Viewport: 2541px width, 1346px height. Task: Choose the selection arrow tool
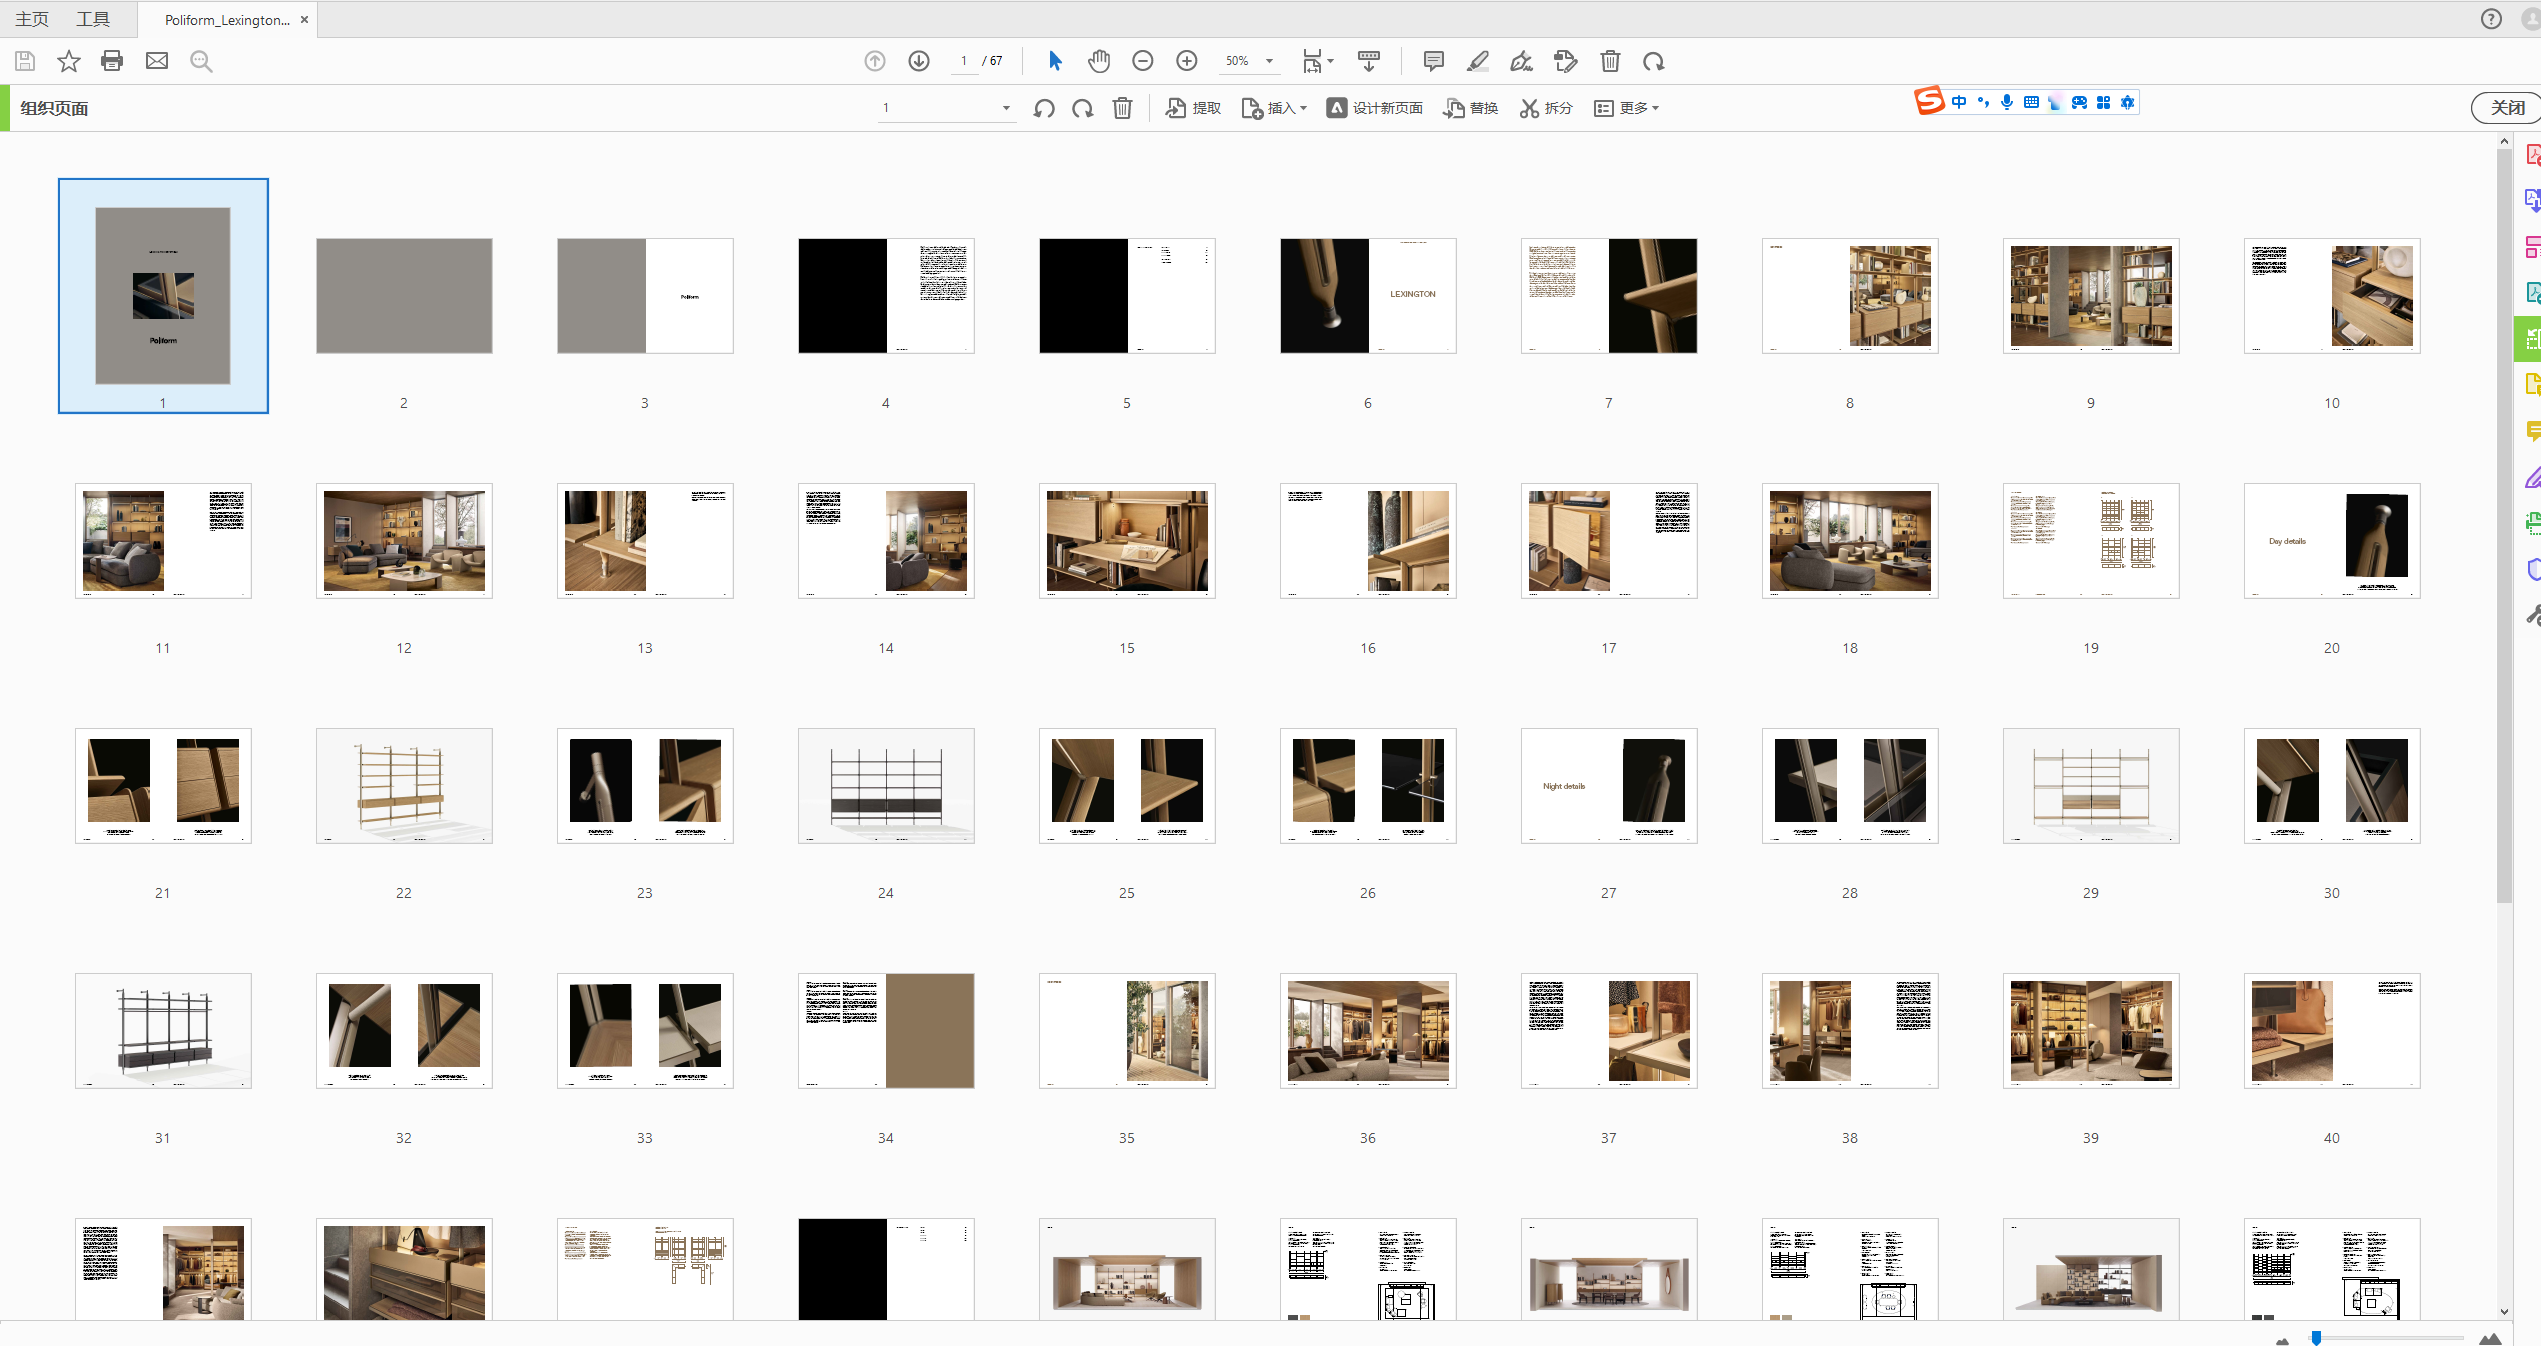(1055, 61)
